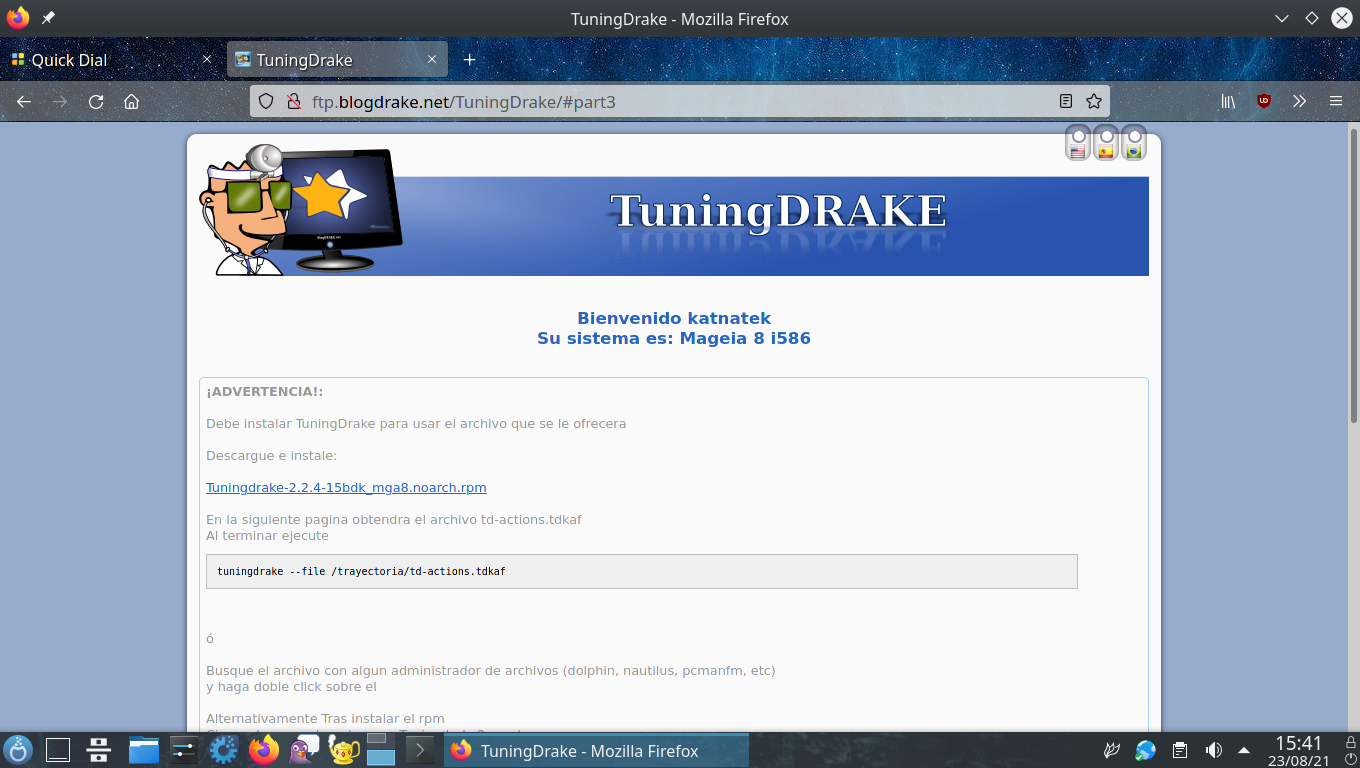The width and height of the screenshot is (1360, 768).
Task: Focus TuningDrake - Mozilla Firefox taskbar entry
Action: pos(596,750)
